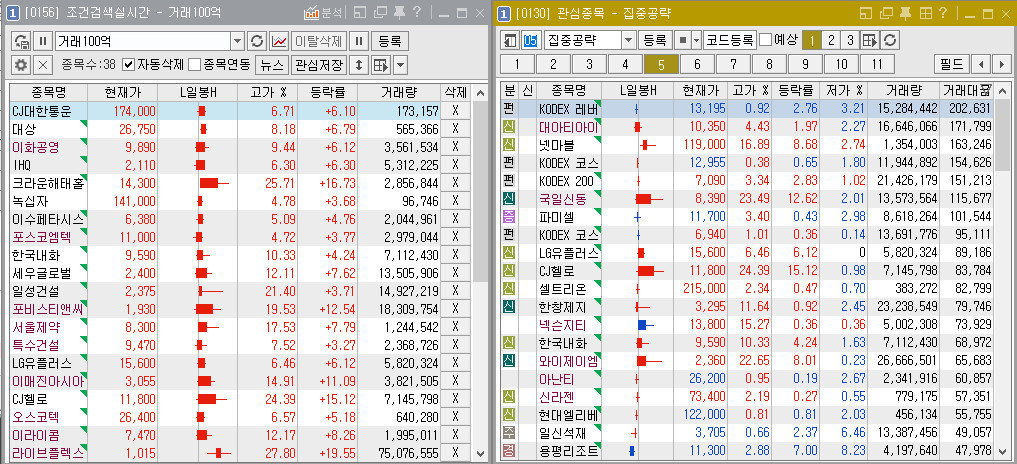Select view toggle 3 next to 예상
Screen dimensions: 1017x464
tap(850, 40)
